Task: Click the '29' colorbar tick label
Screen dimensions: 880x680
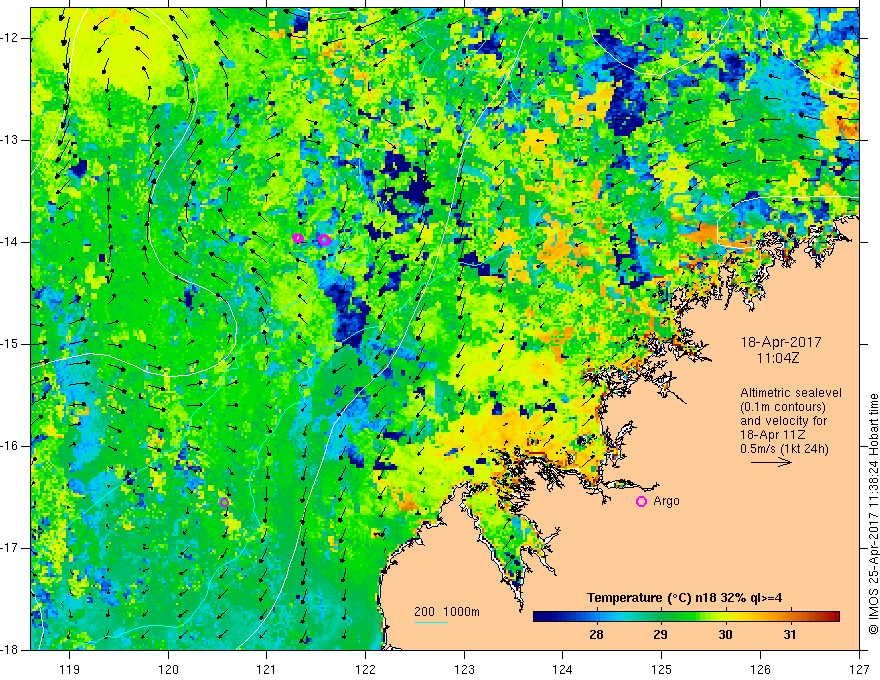Action: (661, 635)
